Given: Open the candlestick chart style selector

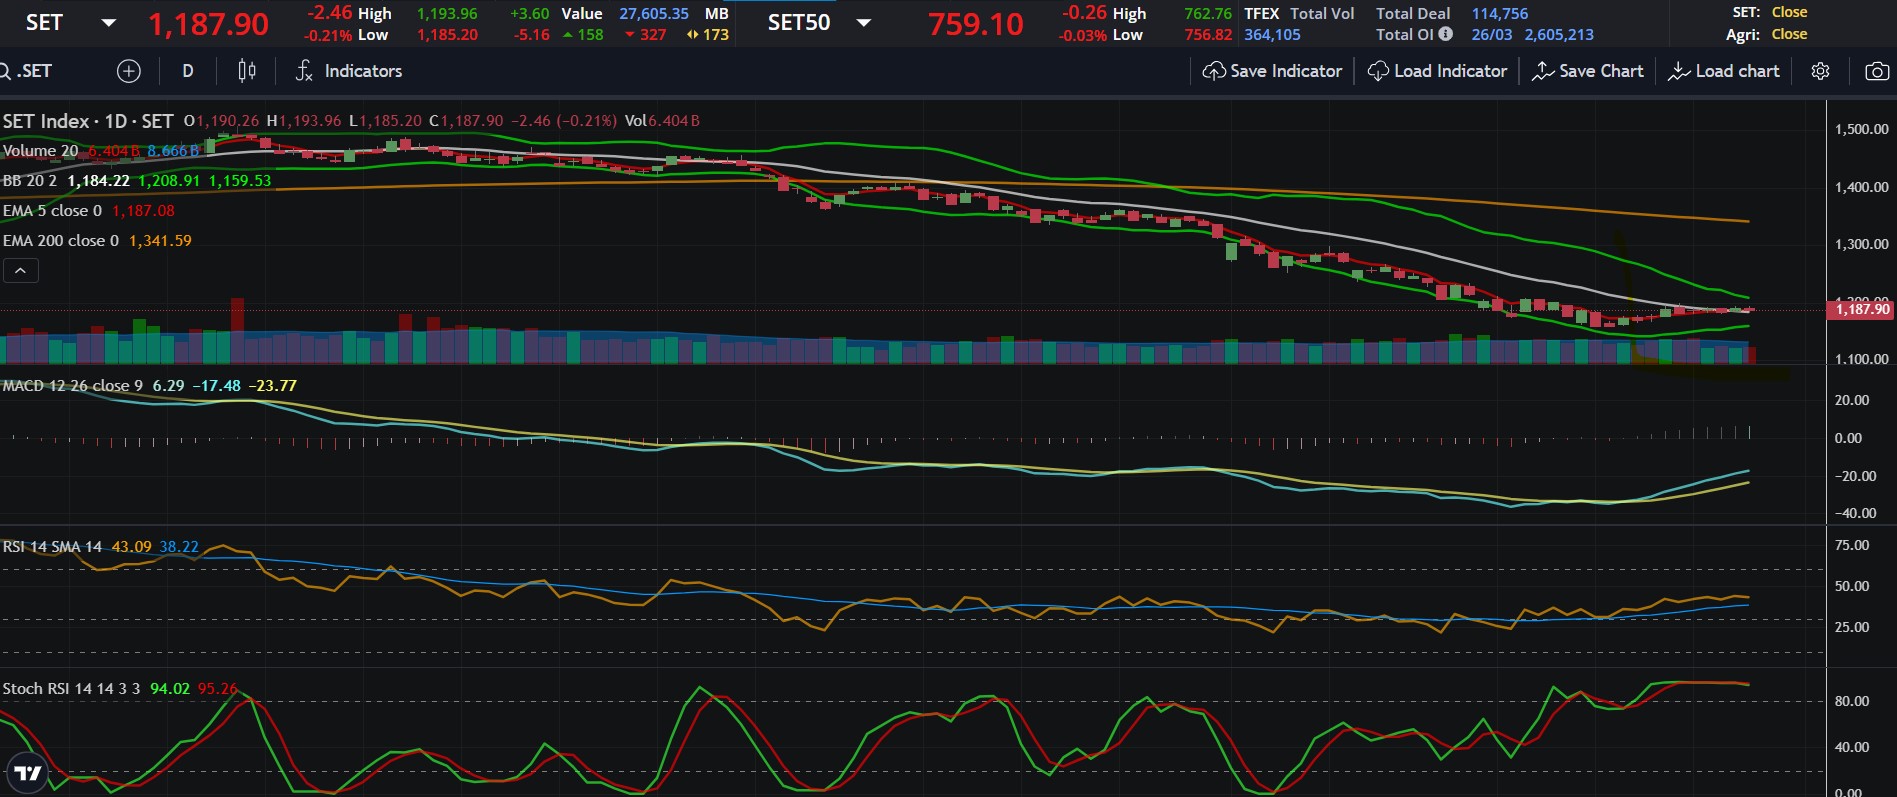Looking at the screenshot, I should (x=247, y=71).
